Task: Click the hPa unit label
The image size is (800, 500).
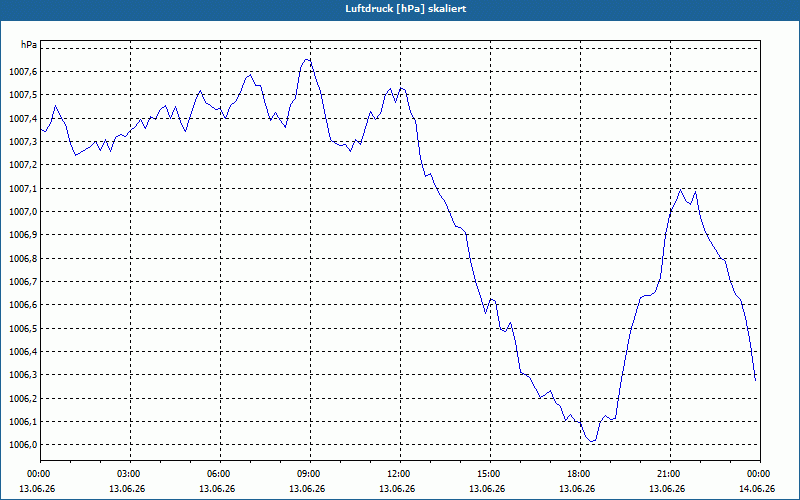Action: click(x=29, y=45)
